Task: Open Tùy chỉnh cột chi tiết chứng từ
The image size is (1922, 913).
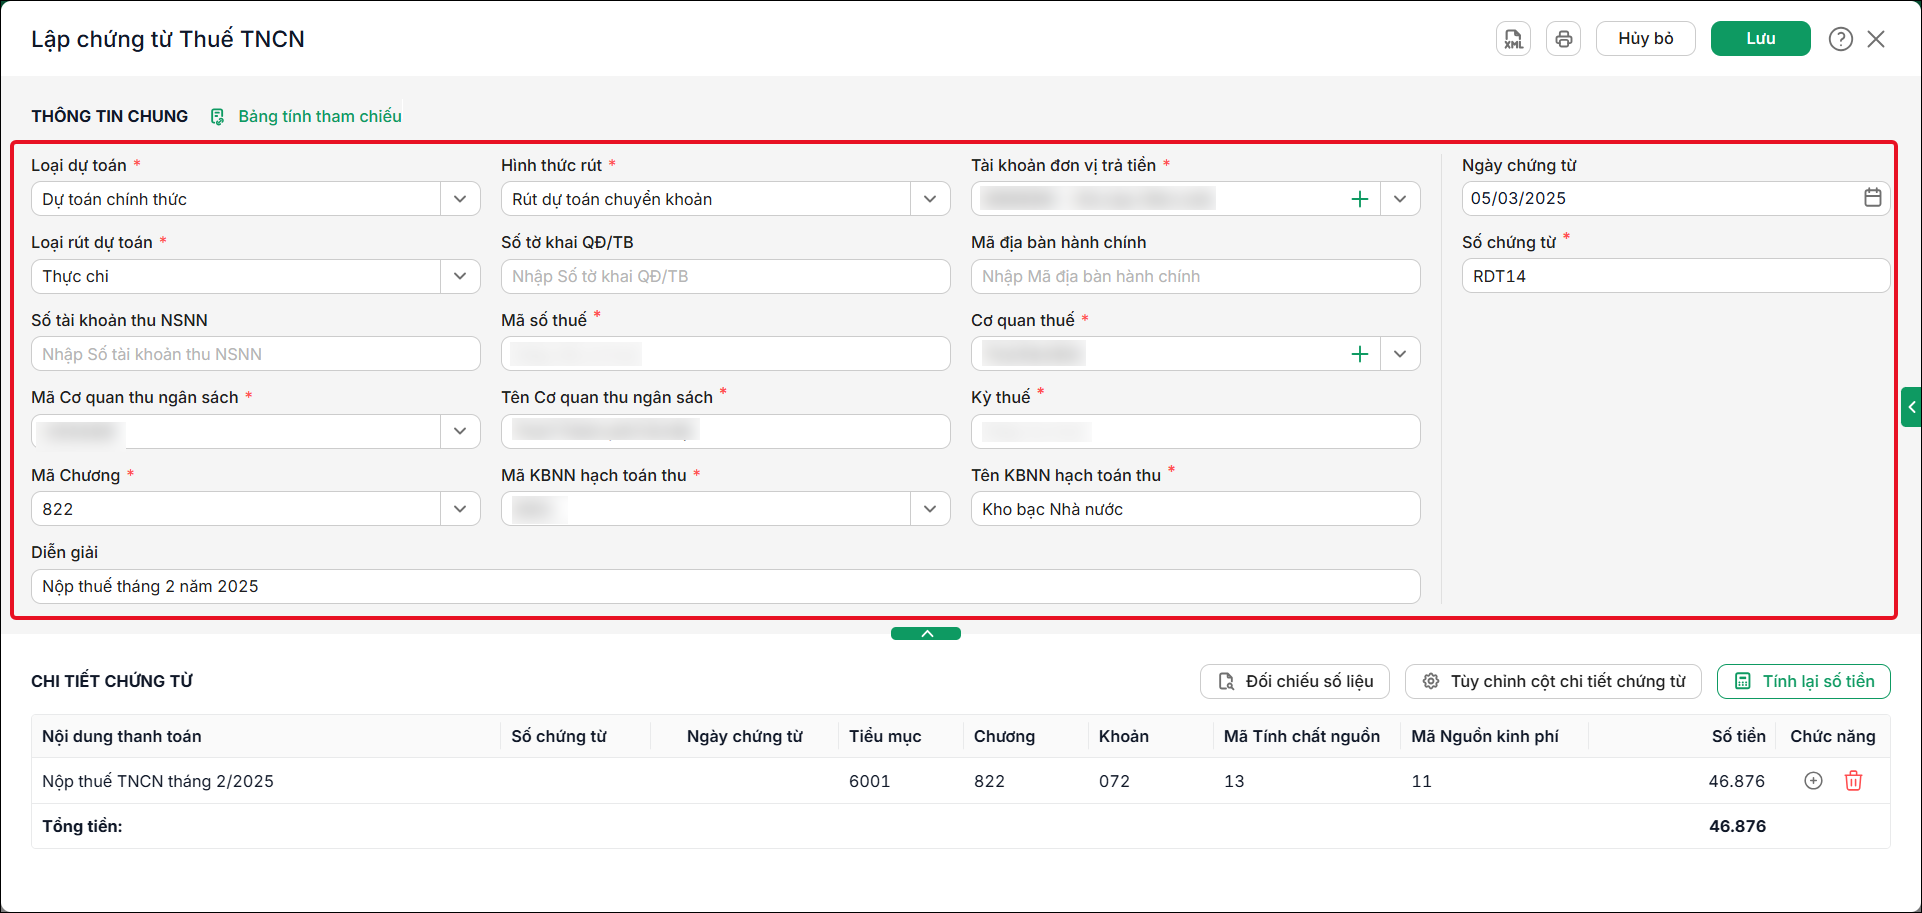Action: click(x=1553, y=681)
